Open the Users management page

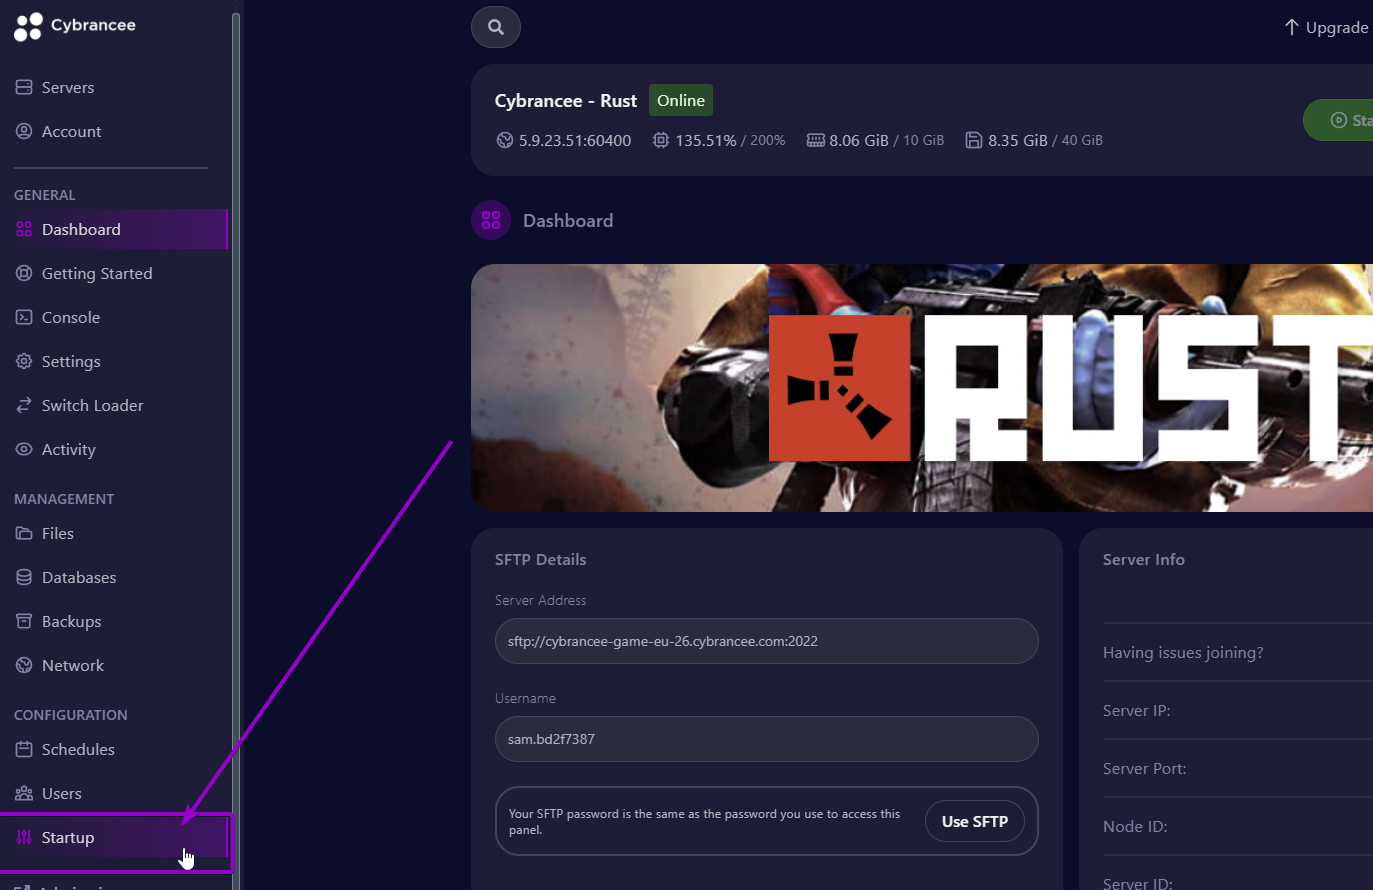tap(61, 793)
